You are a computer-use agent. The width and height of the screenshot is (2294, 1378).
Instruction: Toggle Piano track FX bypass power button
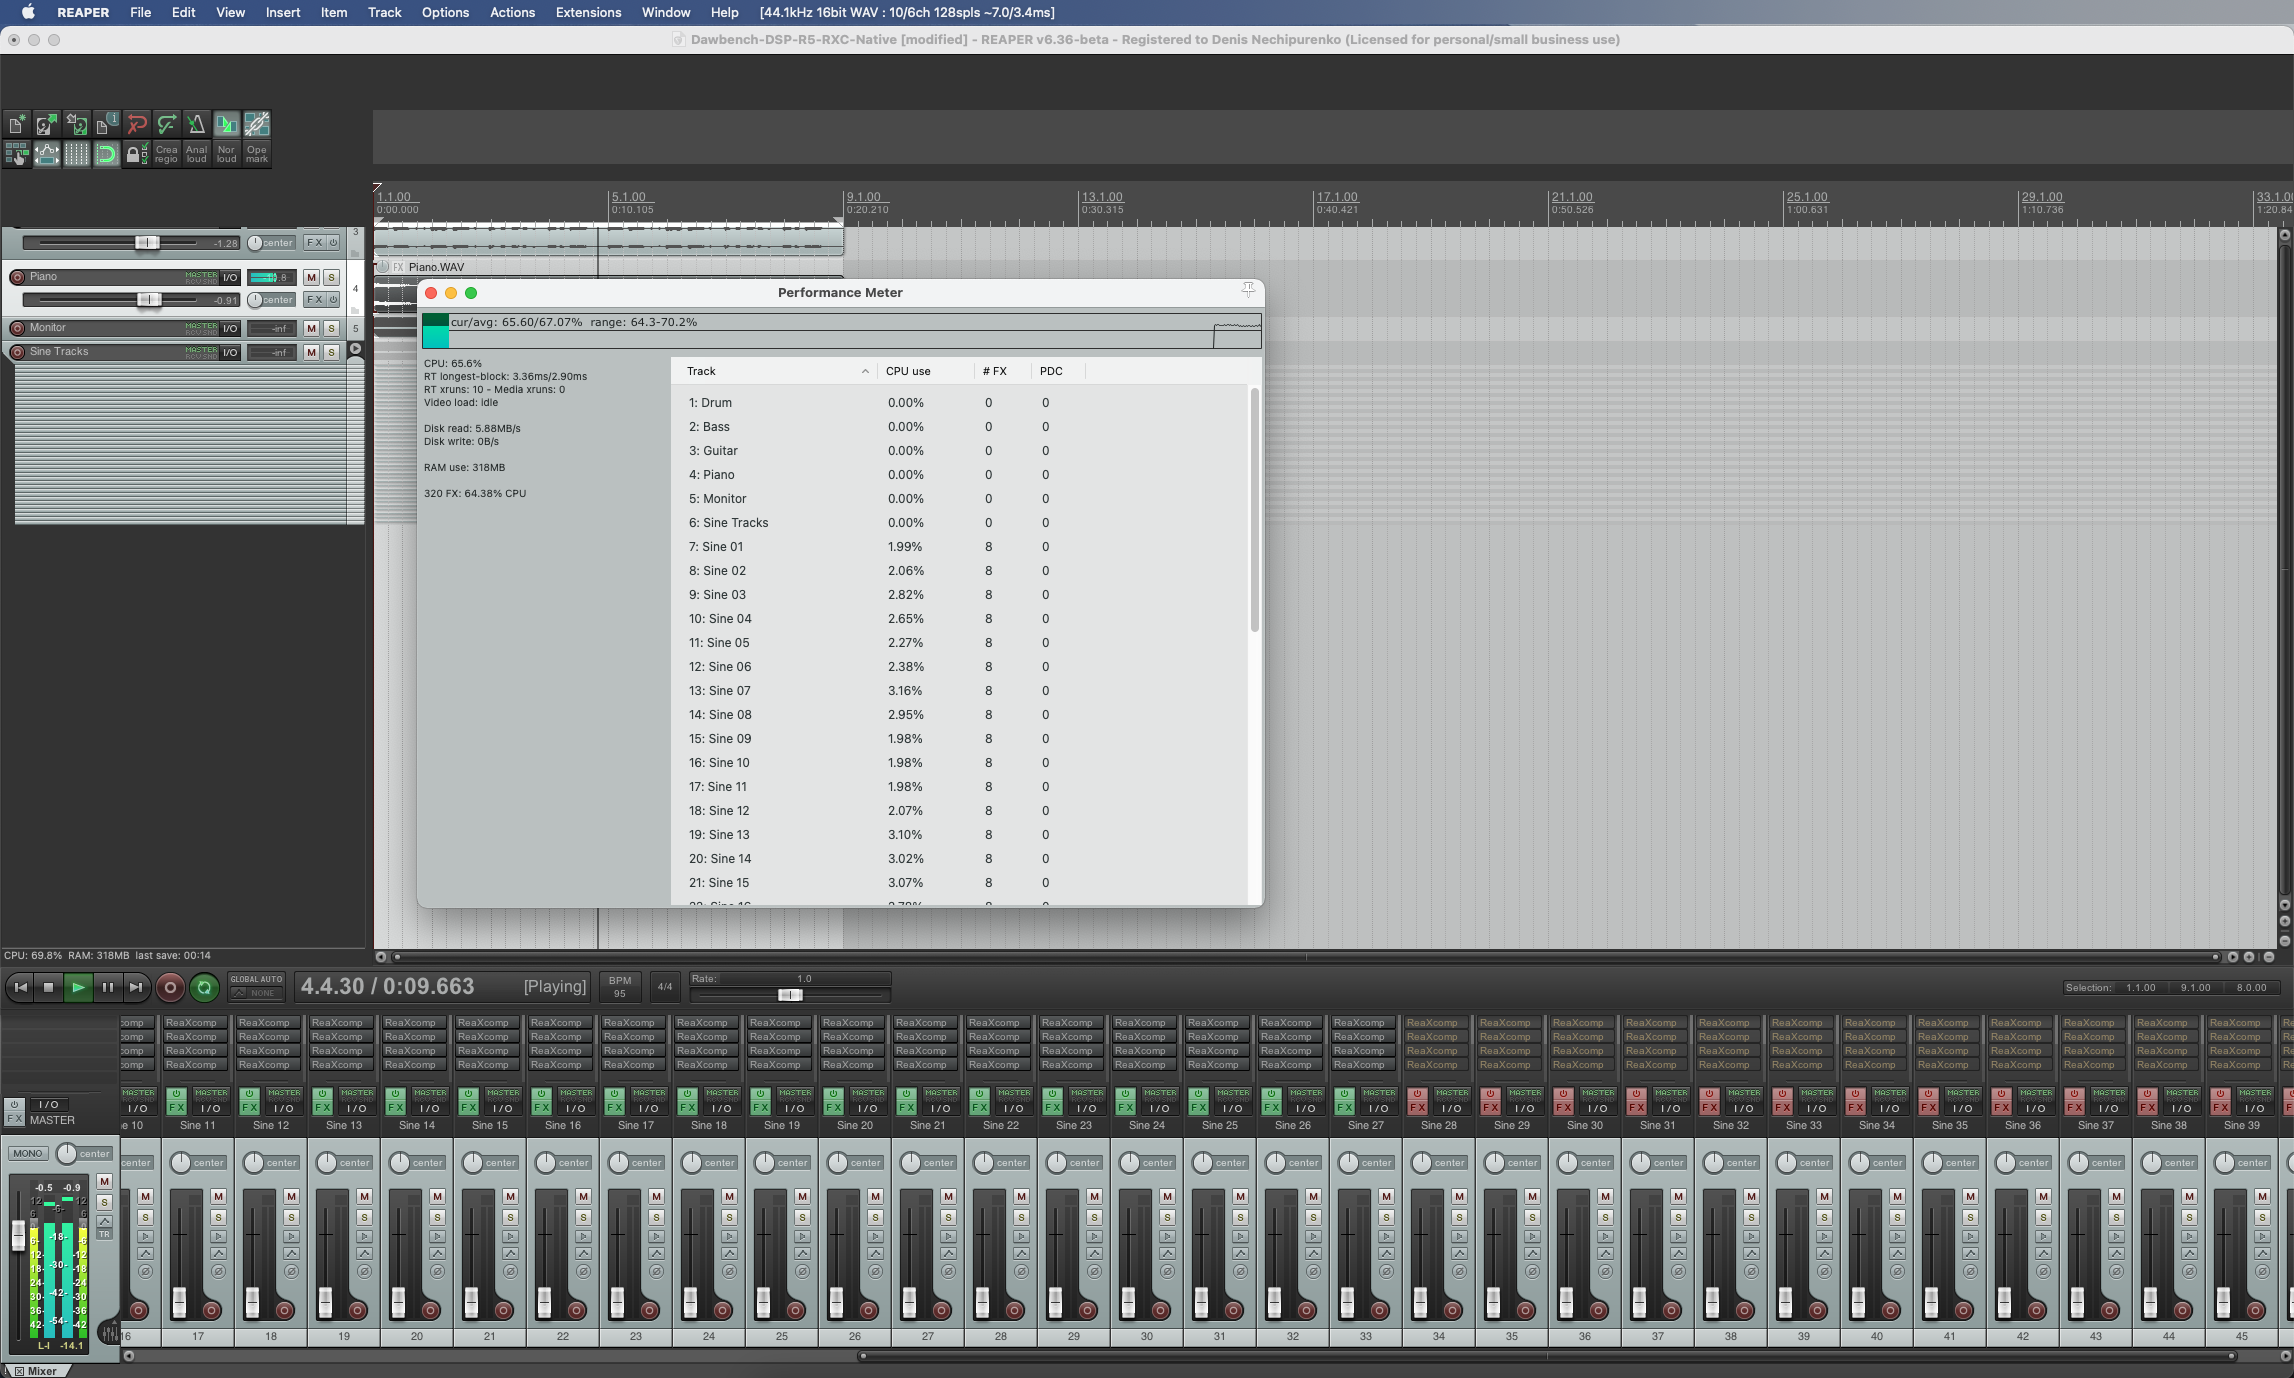pos(333,299)
